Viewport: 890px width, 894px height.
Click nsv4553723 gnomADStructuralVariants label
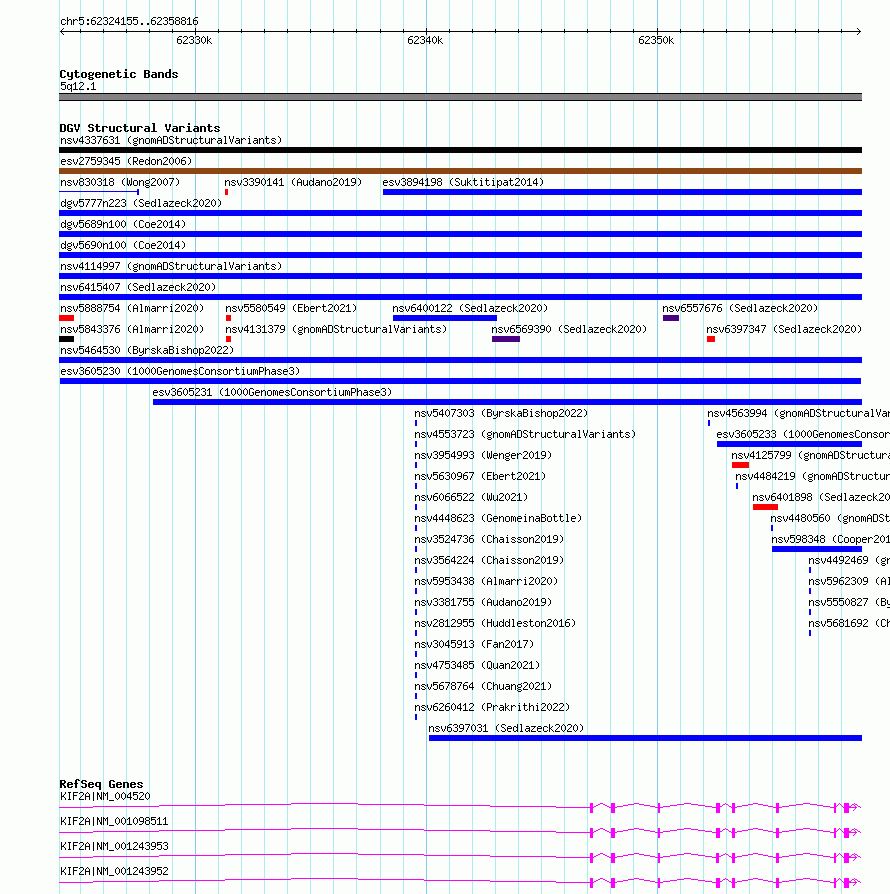point(525,434)
